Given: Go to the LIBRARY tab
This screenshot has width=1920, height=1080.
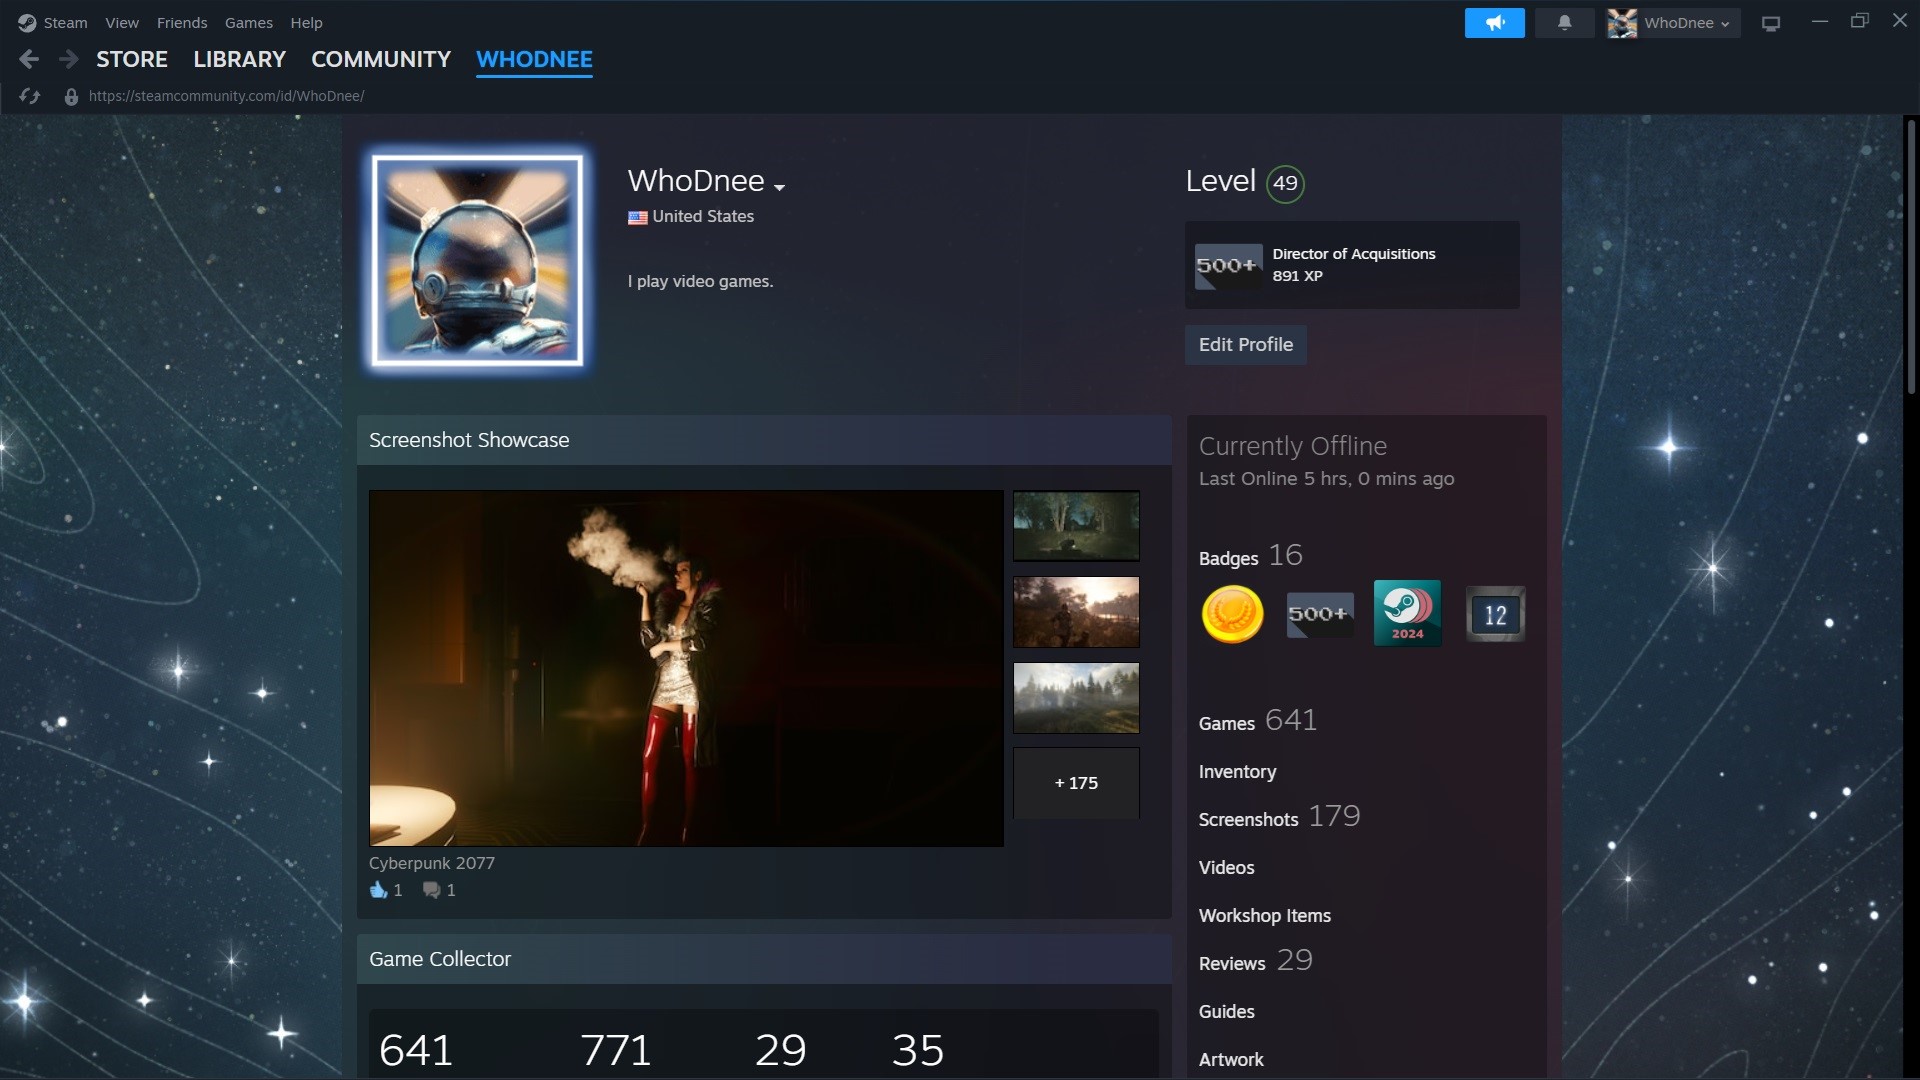Looking at the screenshot, I should [x=239, y=59].
